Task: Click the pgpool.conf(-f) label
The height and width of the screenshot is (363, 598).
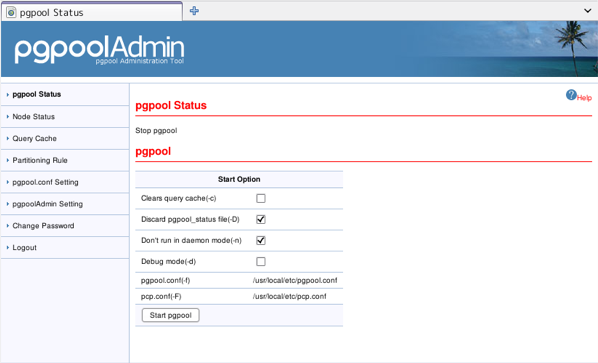Action: pyautogui.click(x=165, y=280)
